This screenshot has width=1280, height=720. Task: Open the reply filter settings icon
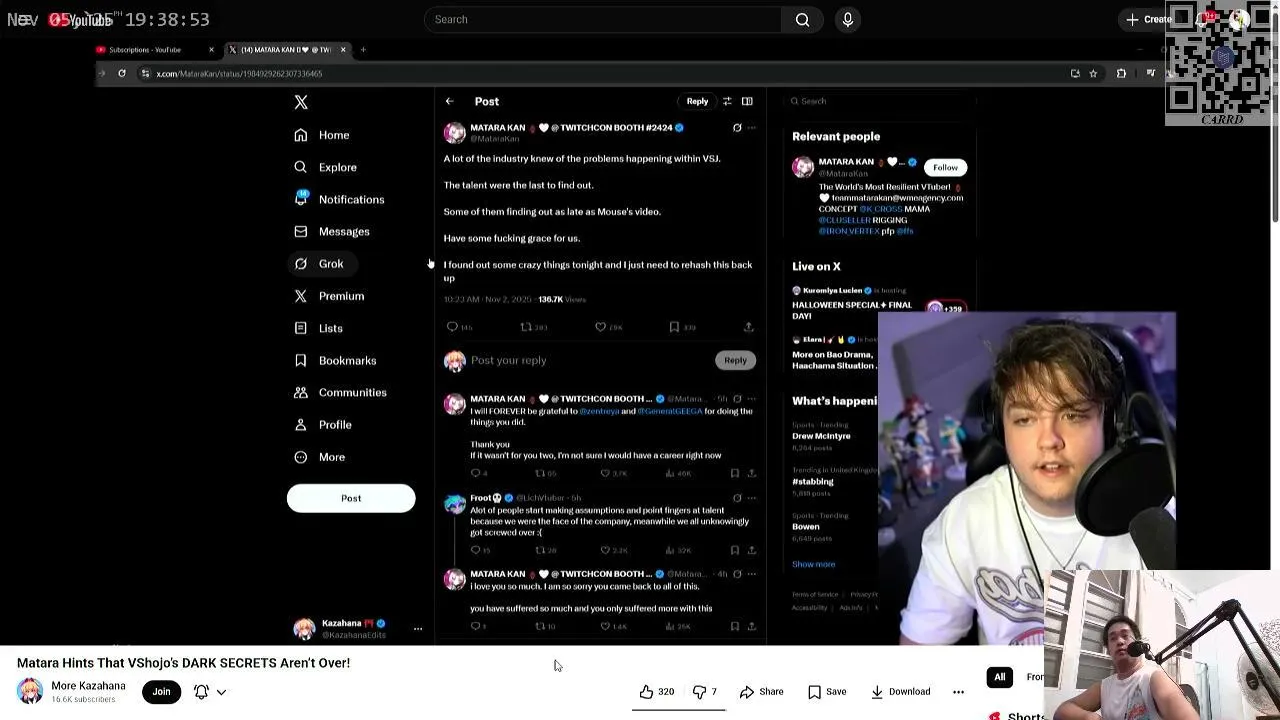point(727,101)
